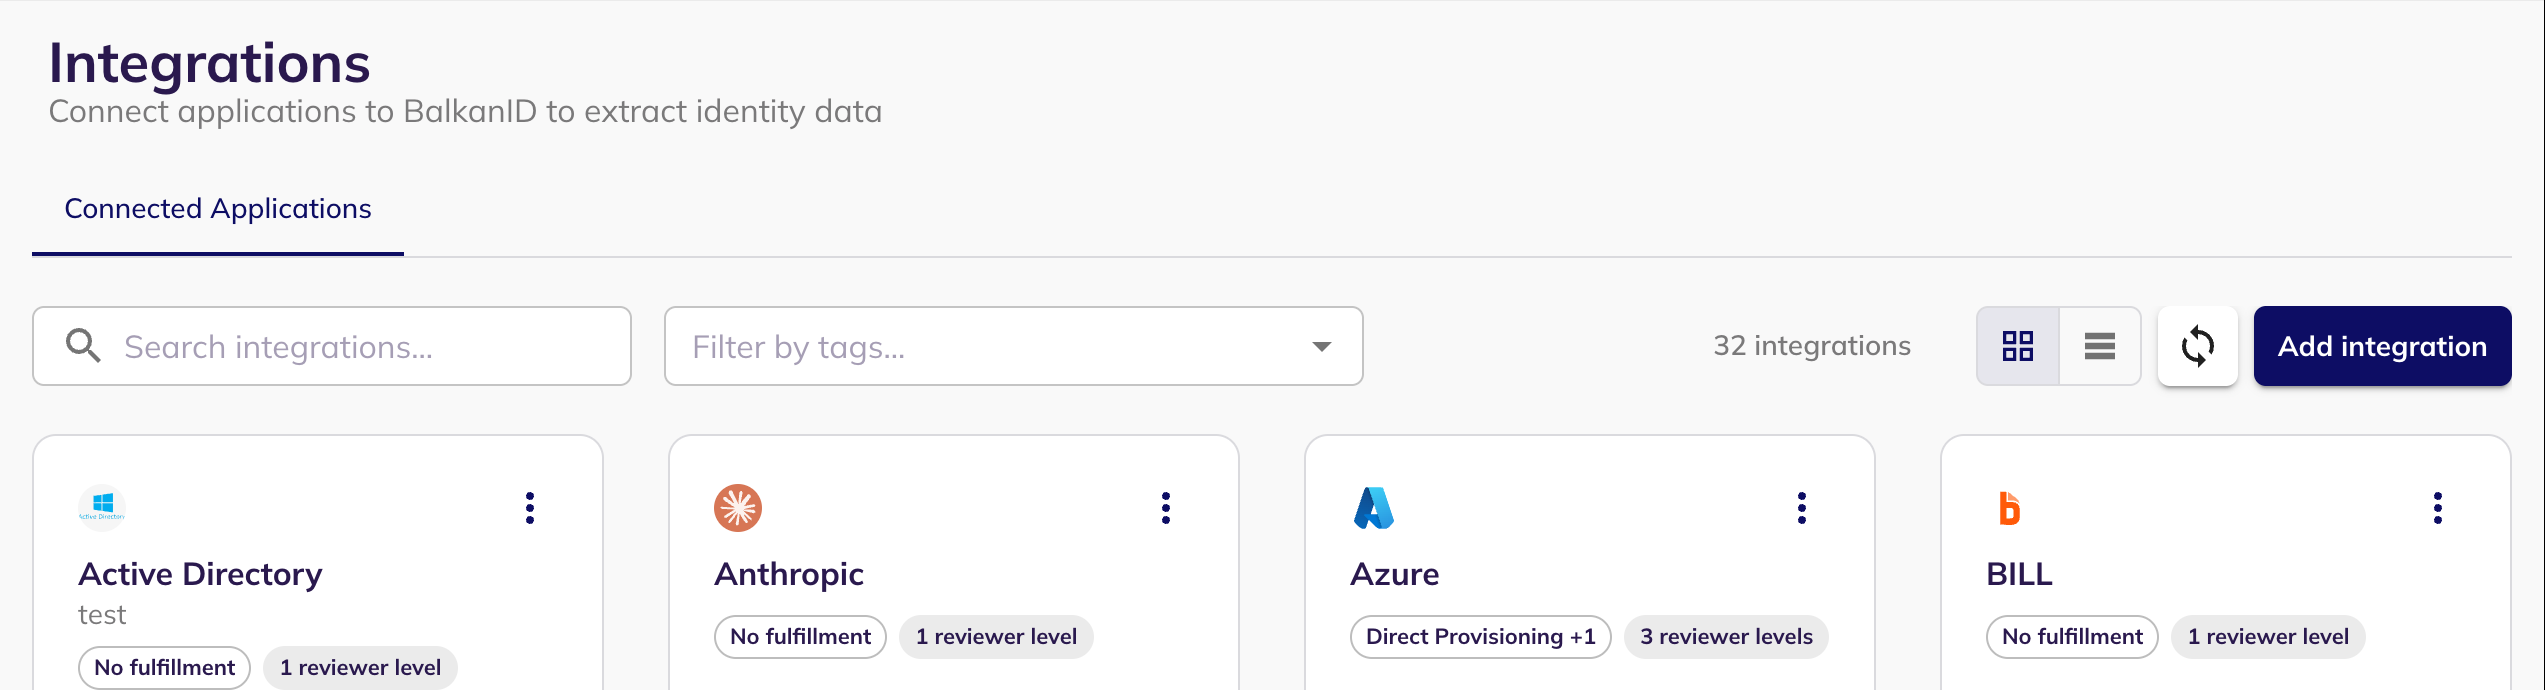Image resolution: width=2545 pixels, height=690 pixels.
Task: Open the Active Directory integration title
Action: [x=200, y=574]
